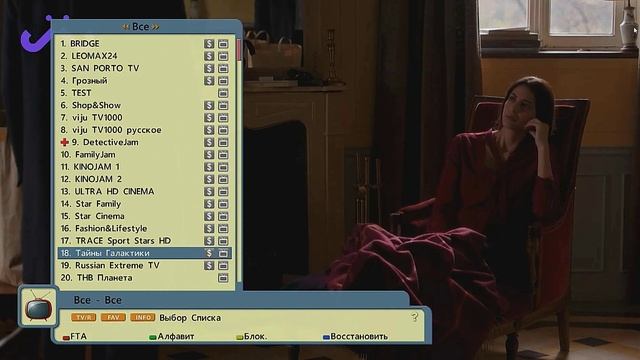640x360 pixels.
Task: Click the scrambled $ icon on BRIDGE row
Action: [x=209, y=44]
